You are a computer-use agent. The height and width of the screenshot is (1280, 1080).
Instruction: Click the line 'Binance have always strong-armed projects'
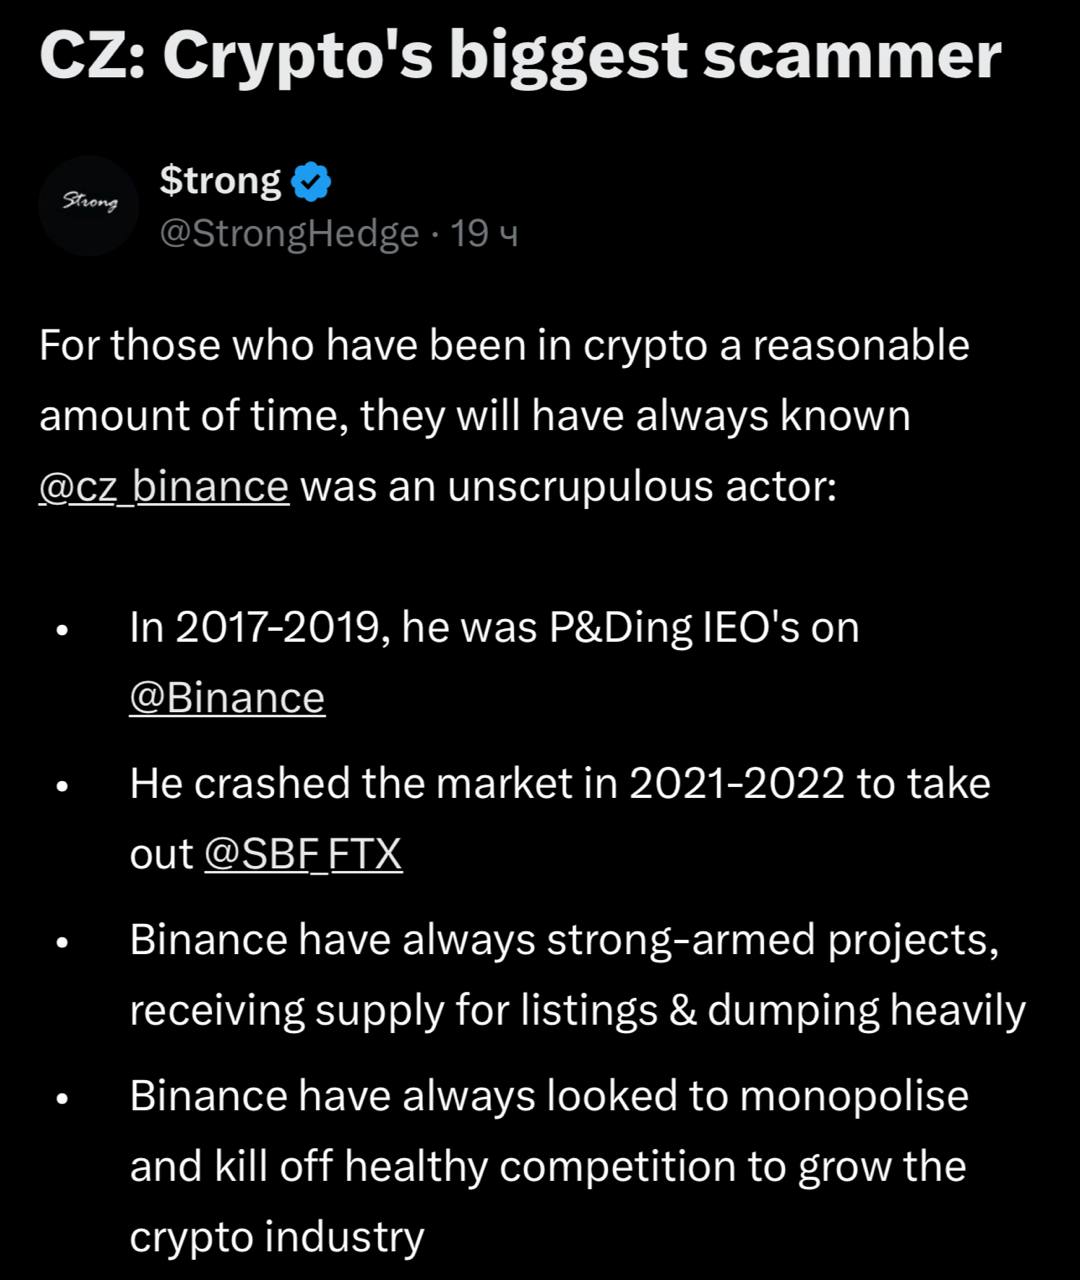click(x=564, y=940)
